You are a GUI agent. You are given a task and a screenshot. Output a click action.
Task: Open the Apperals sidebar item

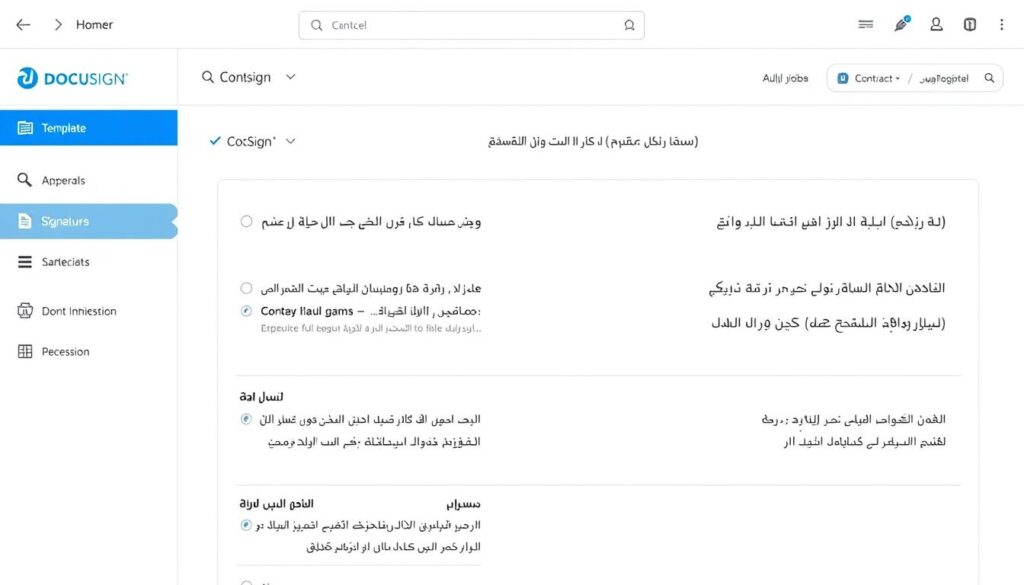coord(89,180)
